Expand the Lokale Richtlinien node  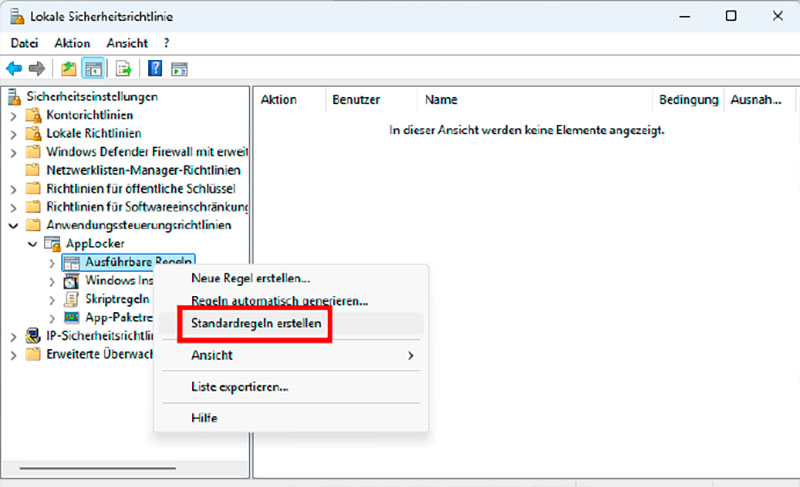point(13,134)
